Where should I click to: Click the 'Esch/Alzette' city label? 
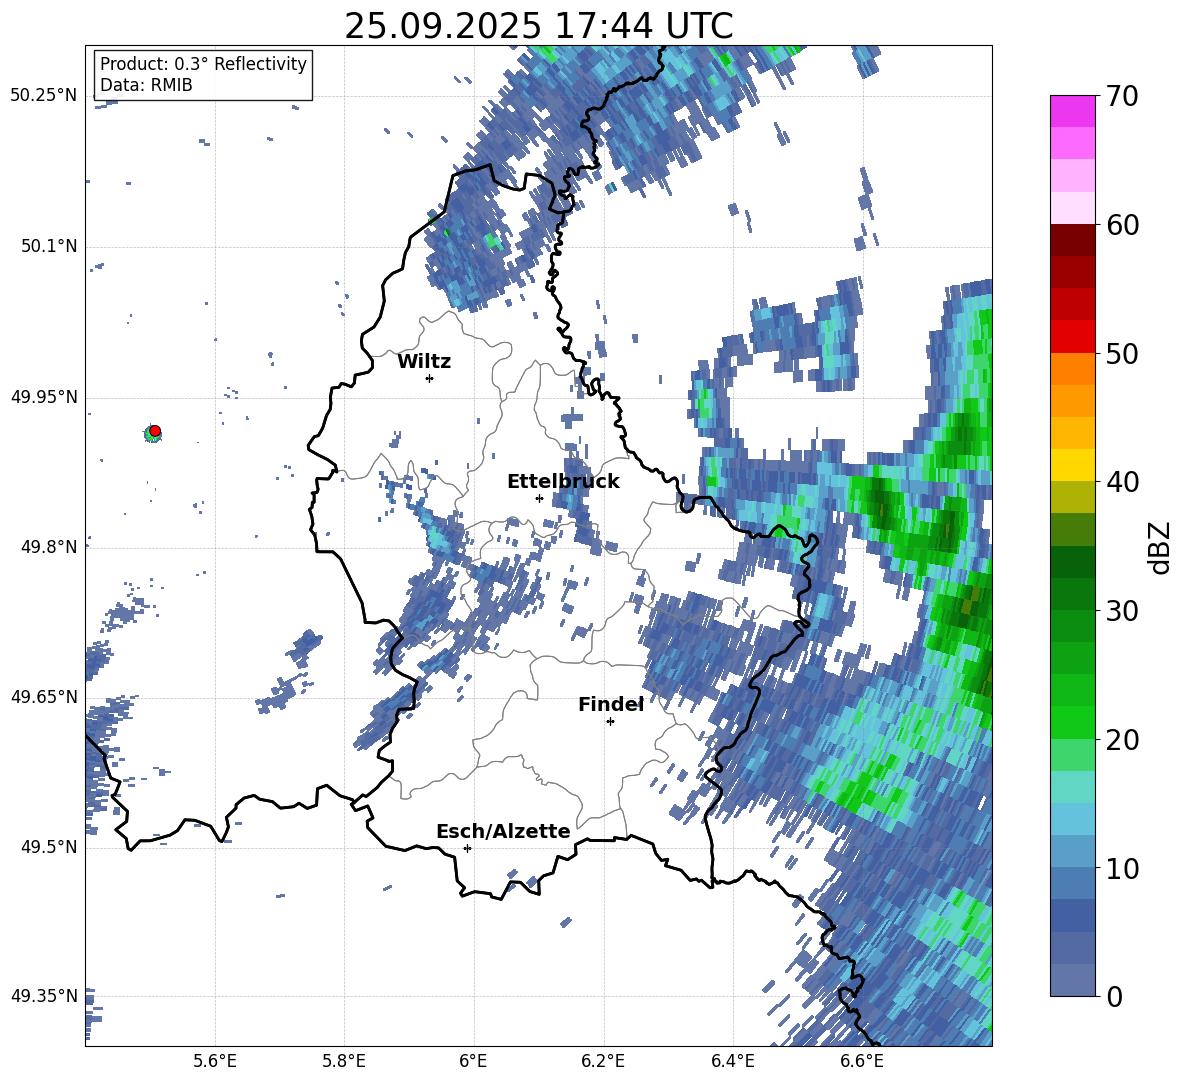[503, 831]
